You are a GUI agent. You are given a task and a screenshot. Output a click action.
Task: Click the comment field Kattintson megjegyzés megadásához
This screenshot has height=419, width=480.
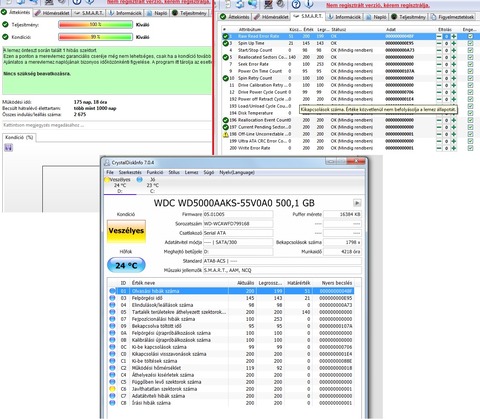click(107, 125)
